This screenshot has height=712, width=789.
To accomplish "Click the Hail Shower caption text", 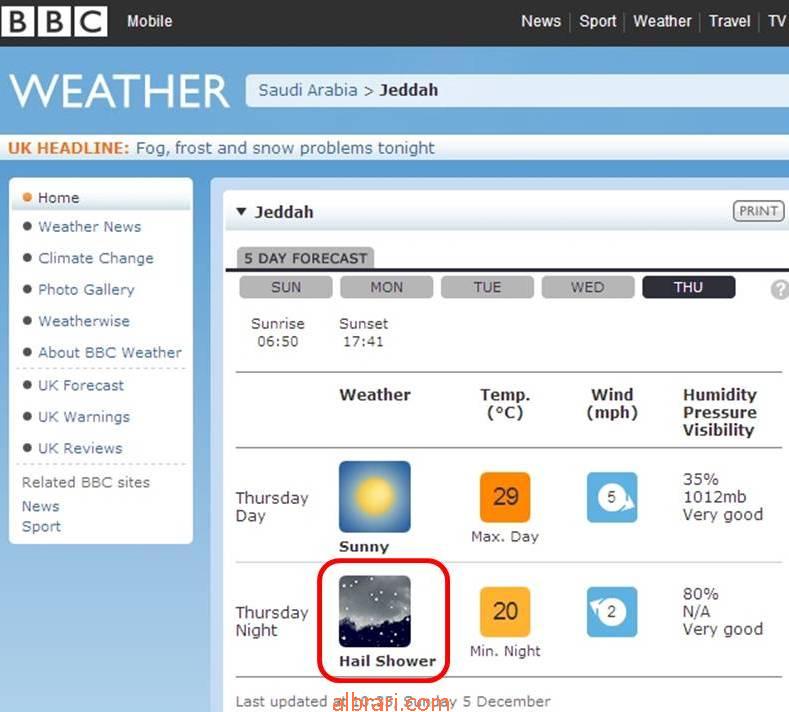I will coord(387,661).
